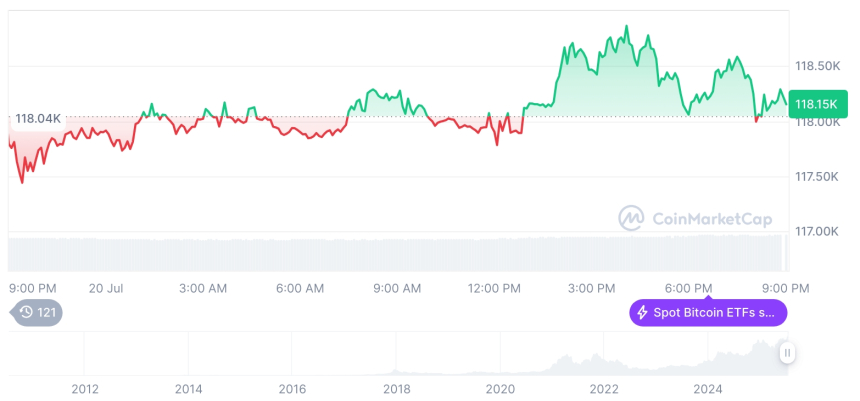Click the CoinMarketCap logo watermark
This screenshot has height=401, width=860.
click(x=630, y=217)
